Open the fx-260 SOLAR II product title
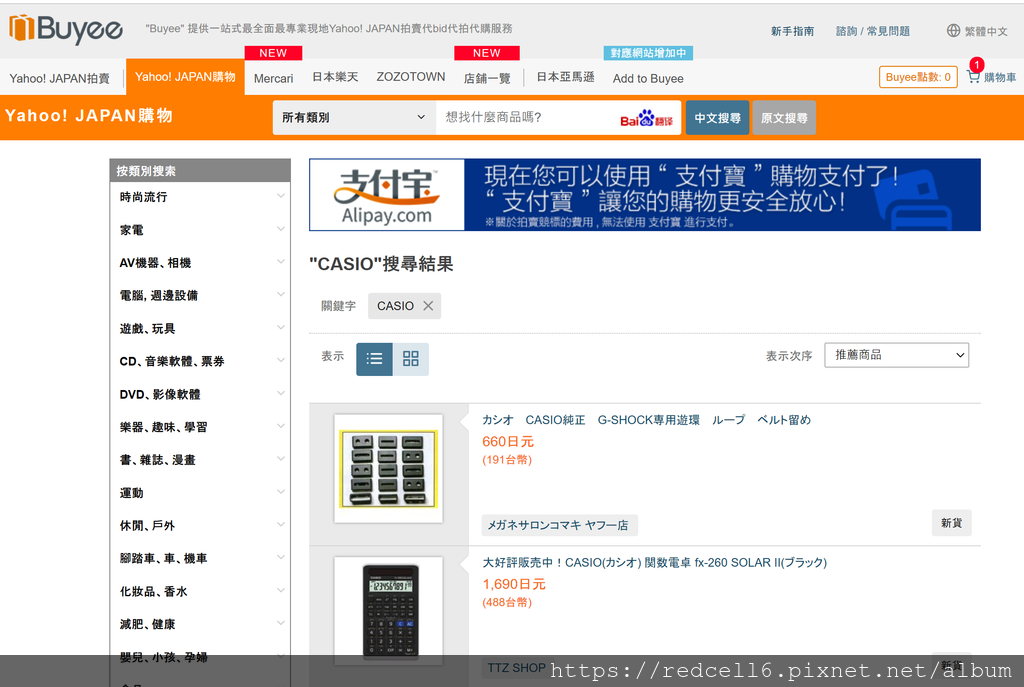 654,562
